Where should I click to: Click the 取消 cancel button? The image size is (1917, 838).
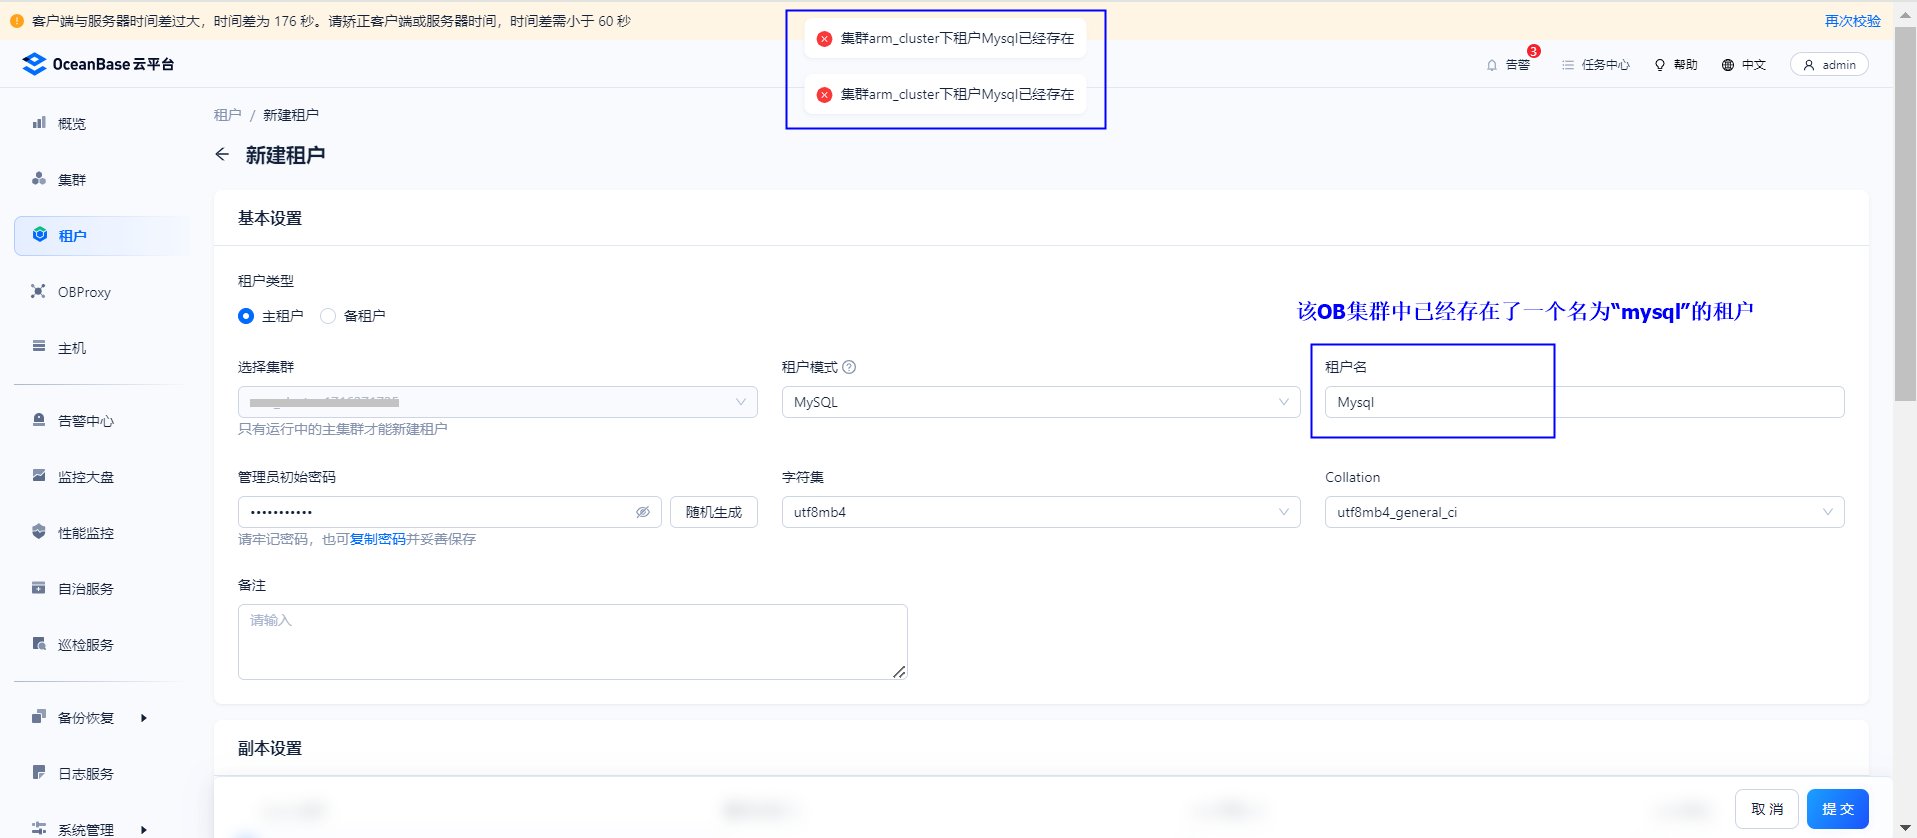(1767, 809)
